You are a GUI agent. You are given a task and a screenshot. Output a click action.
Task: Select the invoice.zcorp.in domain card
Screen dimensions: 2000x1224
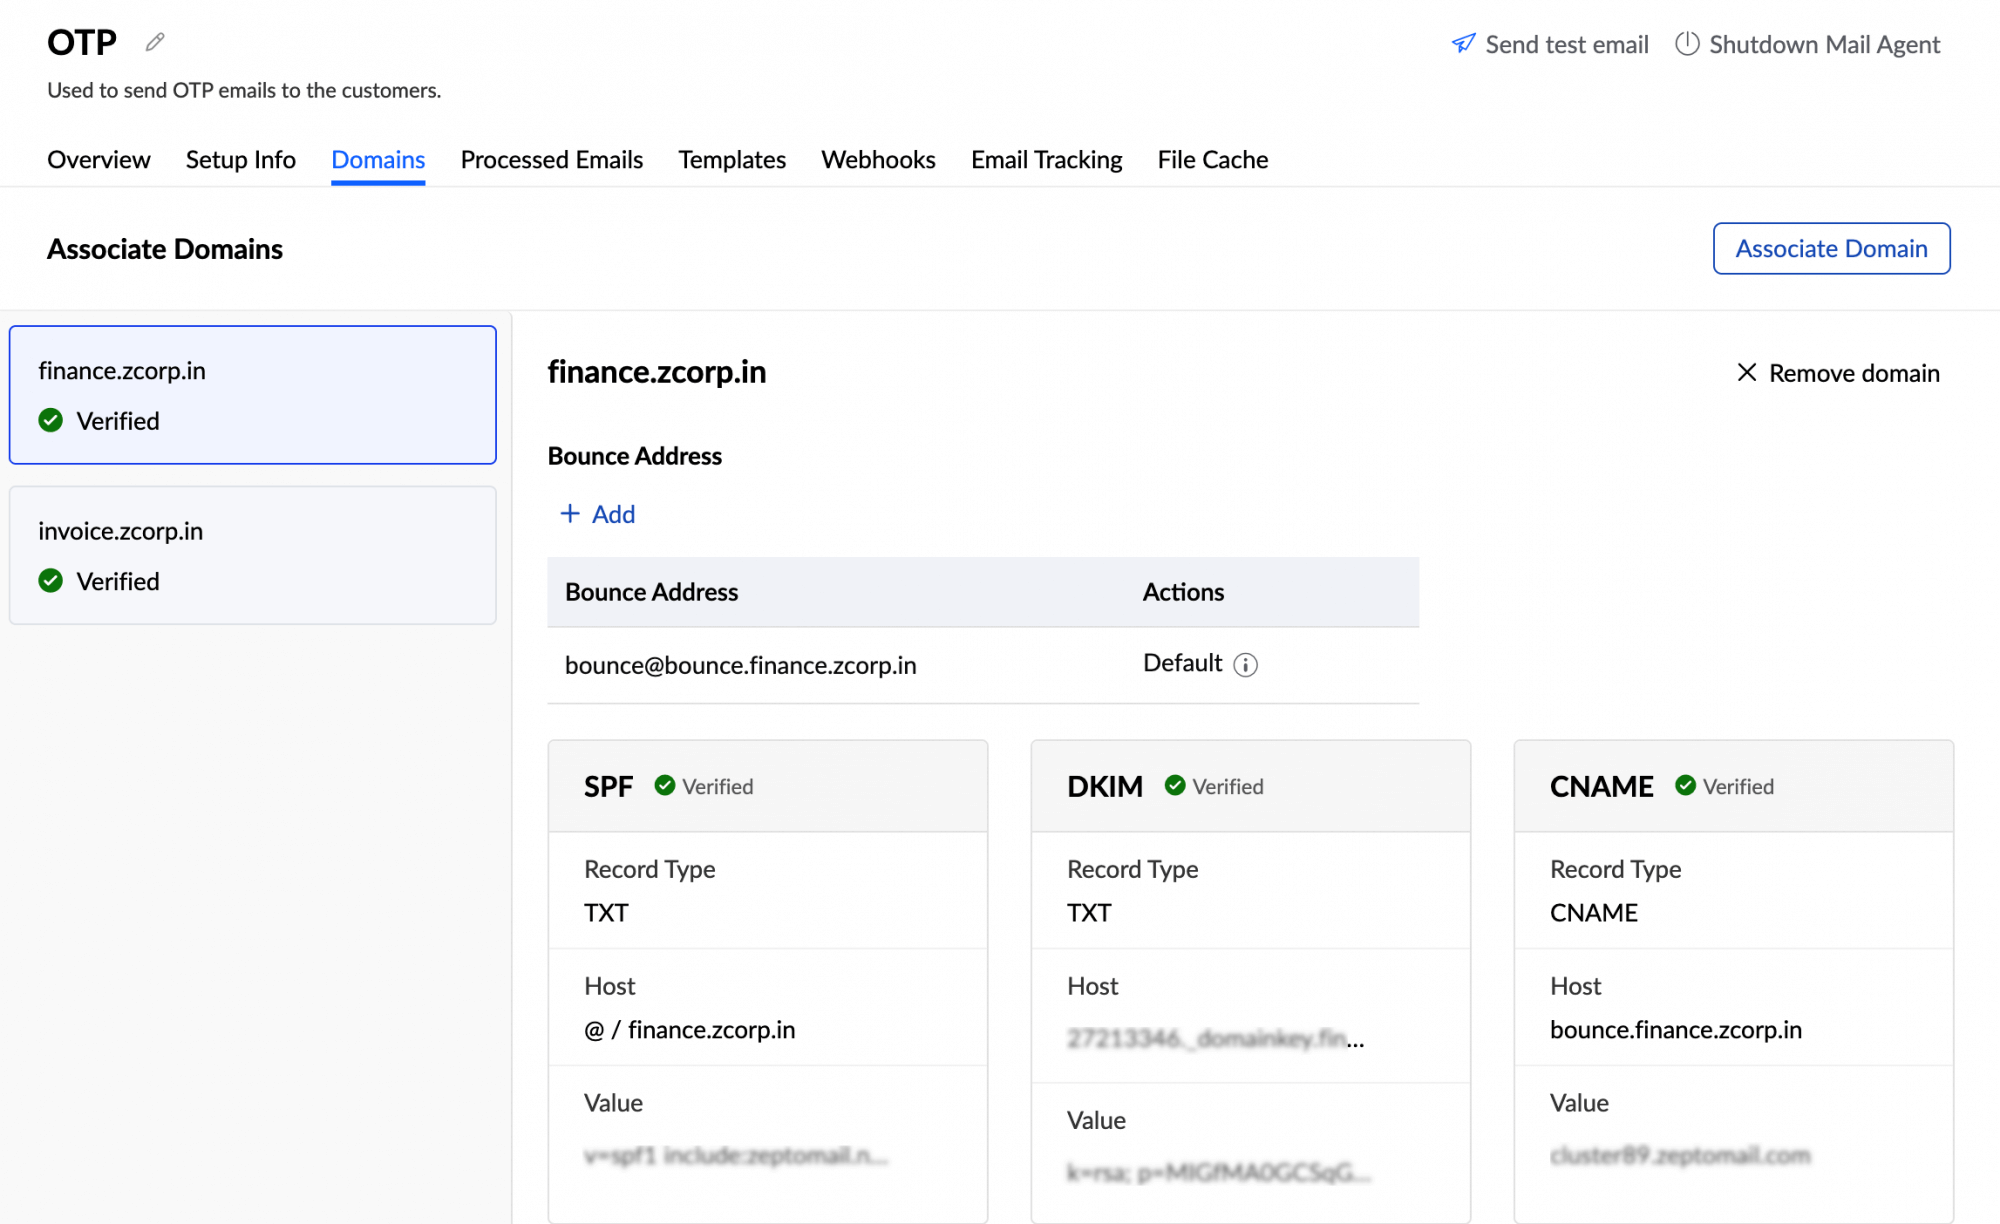pos(252,555)
